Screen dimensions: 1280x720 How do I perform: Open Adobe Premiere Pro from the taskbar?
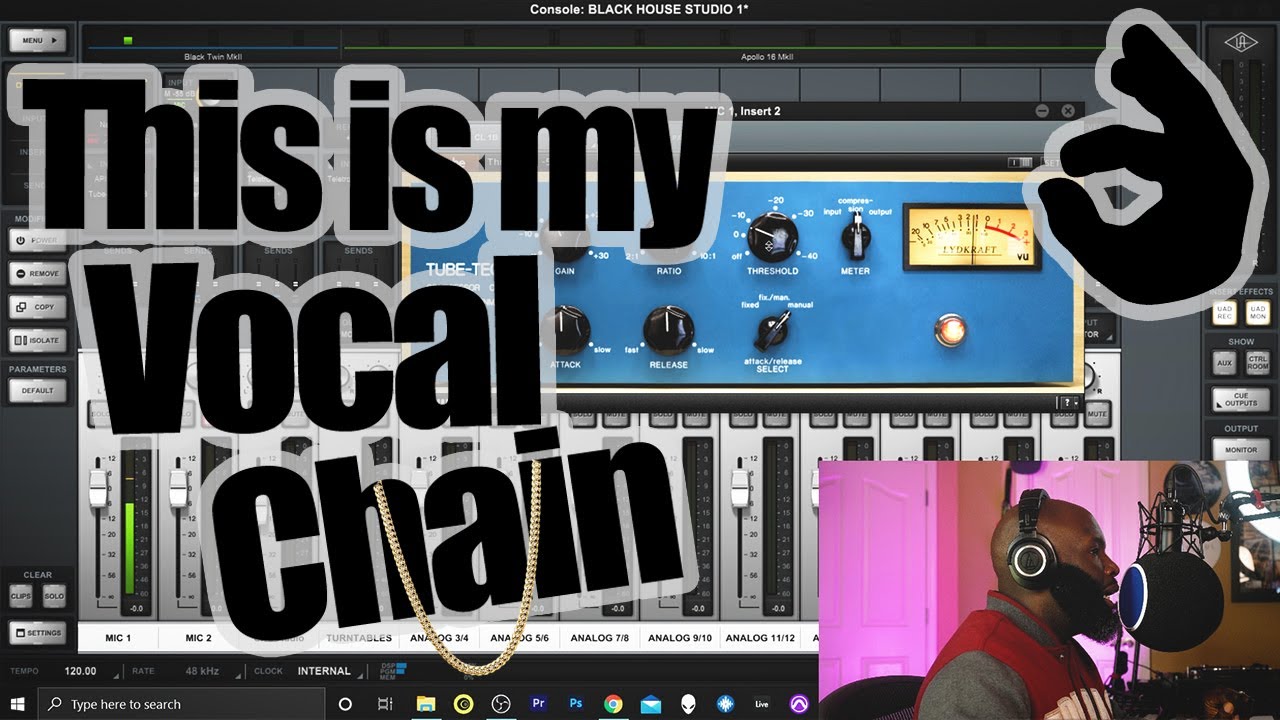[x=539, y=704]
